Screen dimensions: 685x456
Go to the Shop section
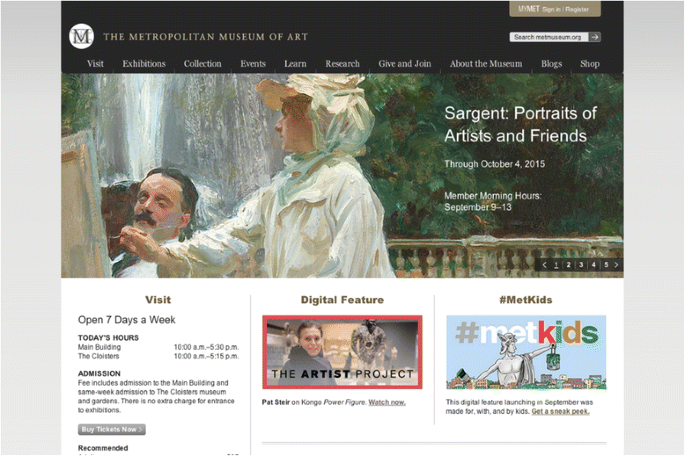589,64
